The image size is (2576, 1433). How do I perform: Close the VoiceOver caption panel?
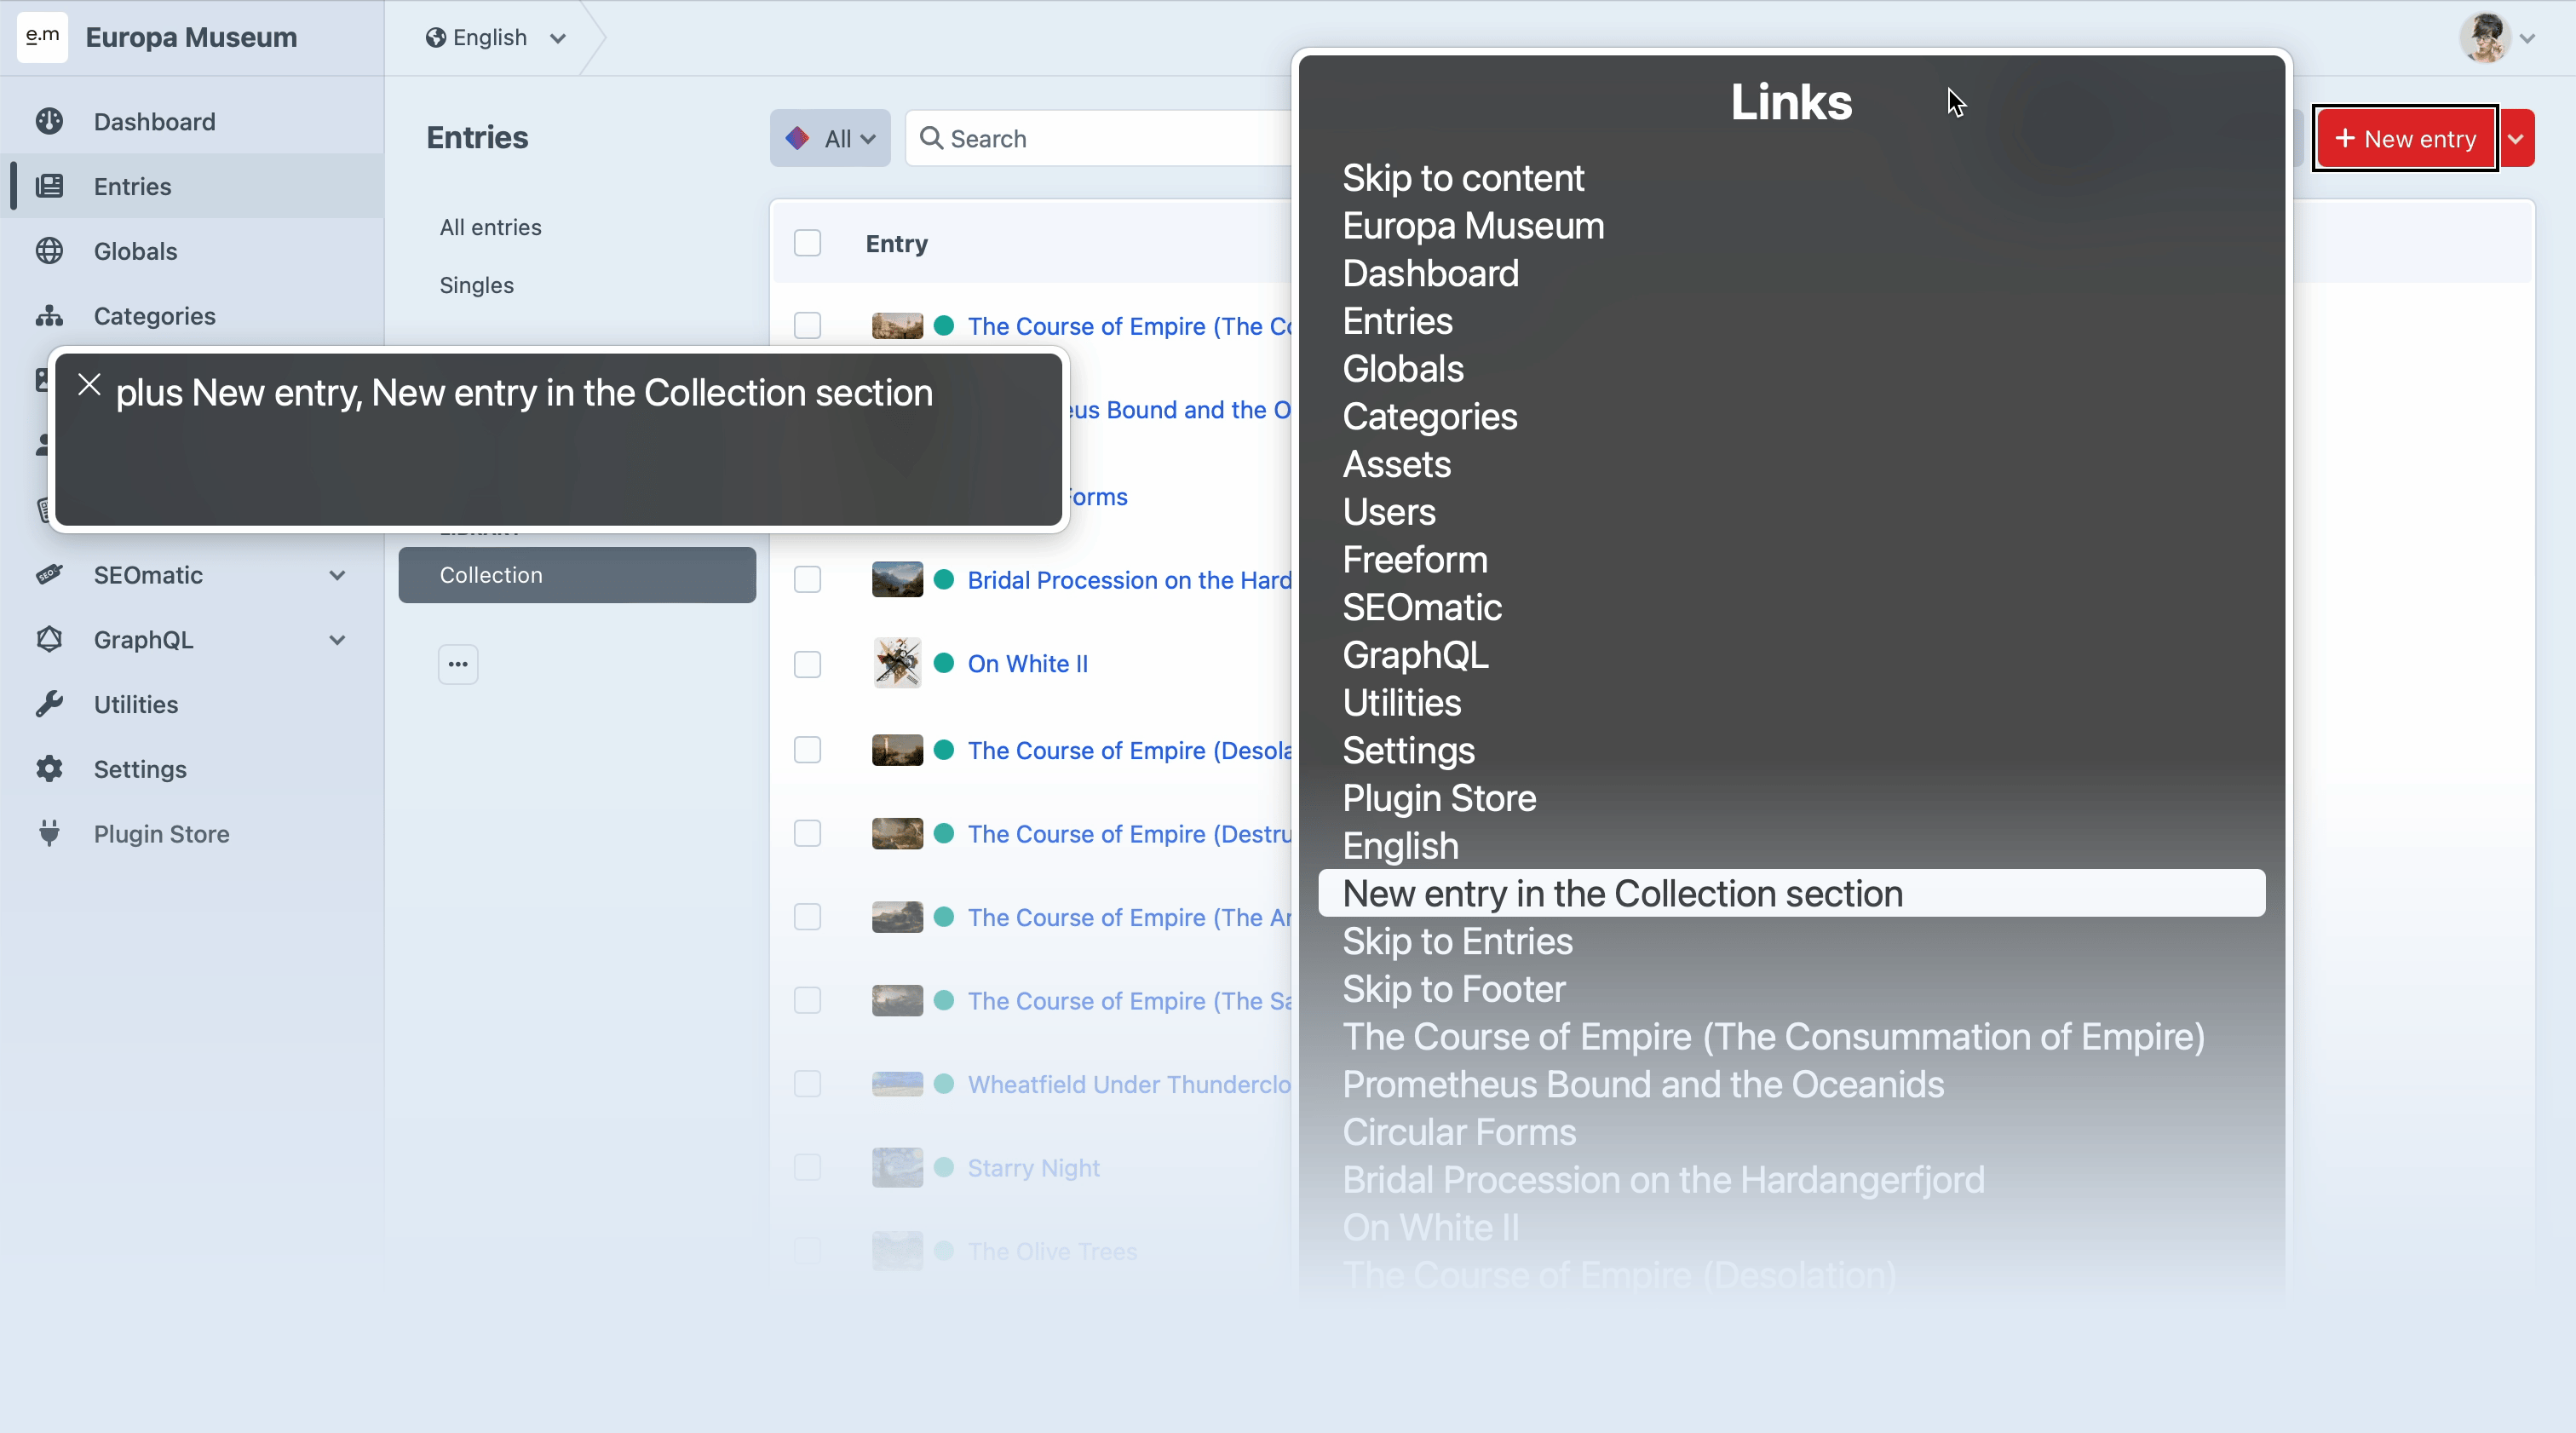click(89, 385)
